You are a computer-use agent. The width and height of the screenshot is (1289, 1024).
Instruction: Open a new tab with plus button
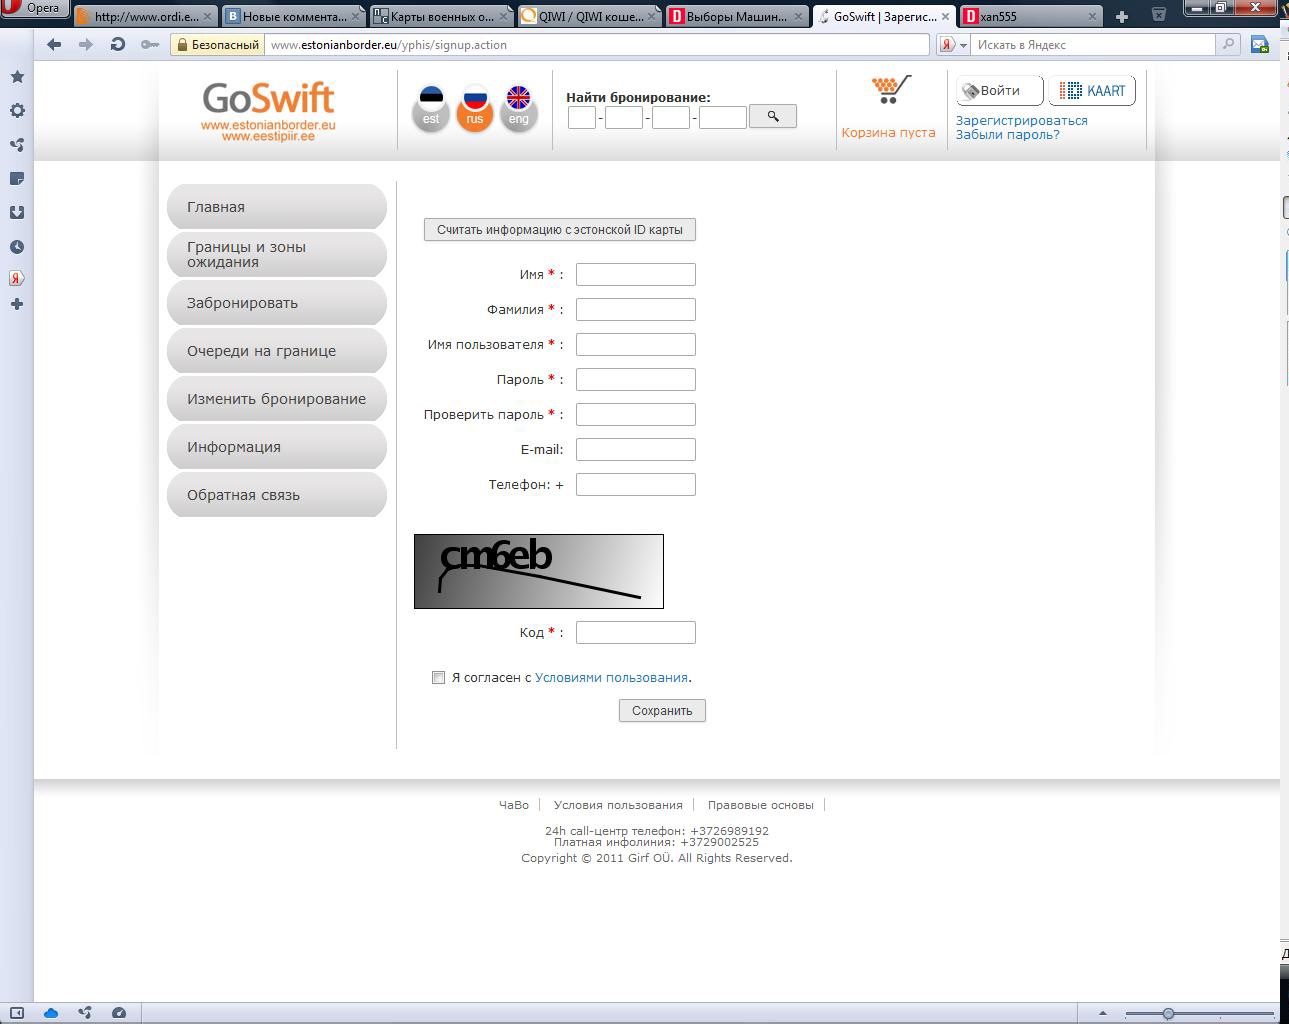1122,16
